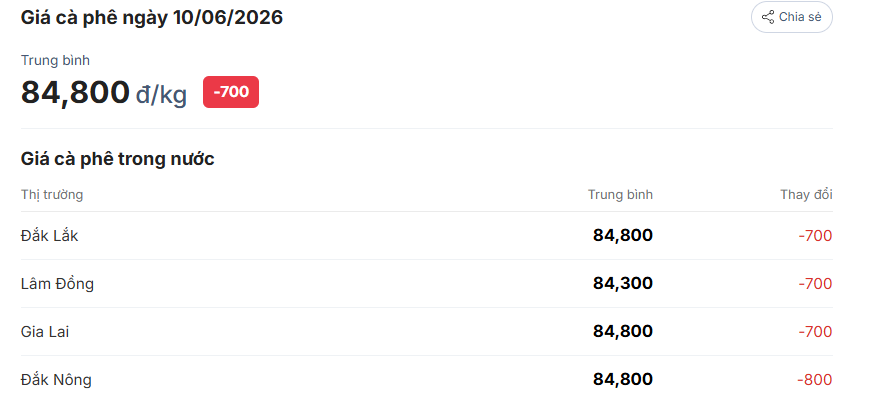The width and height of the screenshot is (886, 397).
Task: Click Đắk Lắk price 84,800
Action: tap(623, 235)
